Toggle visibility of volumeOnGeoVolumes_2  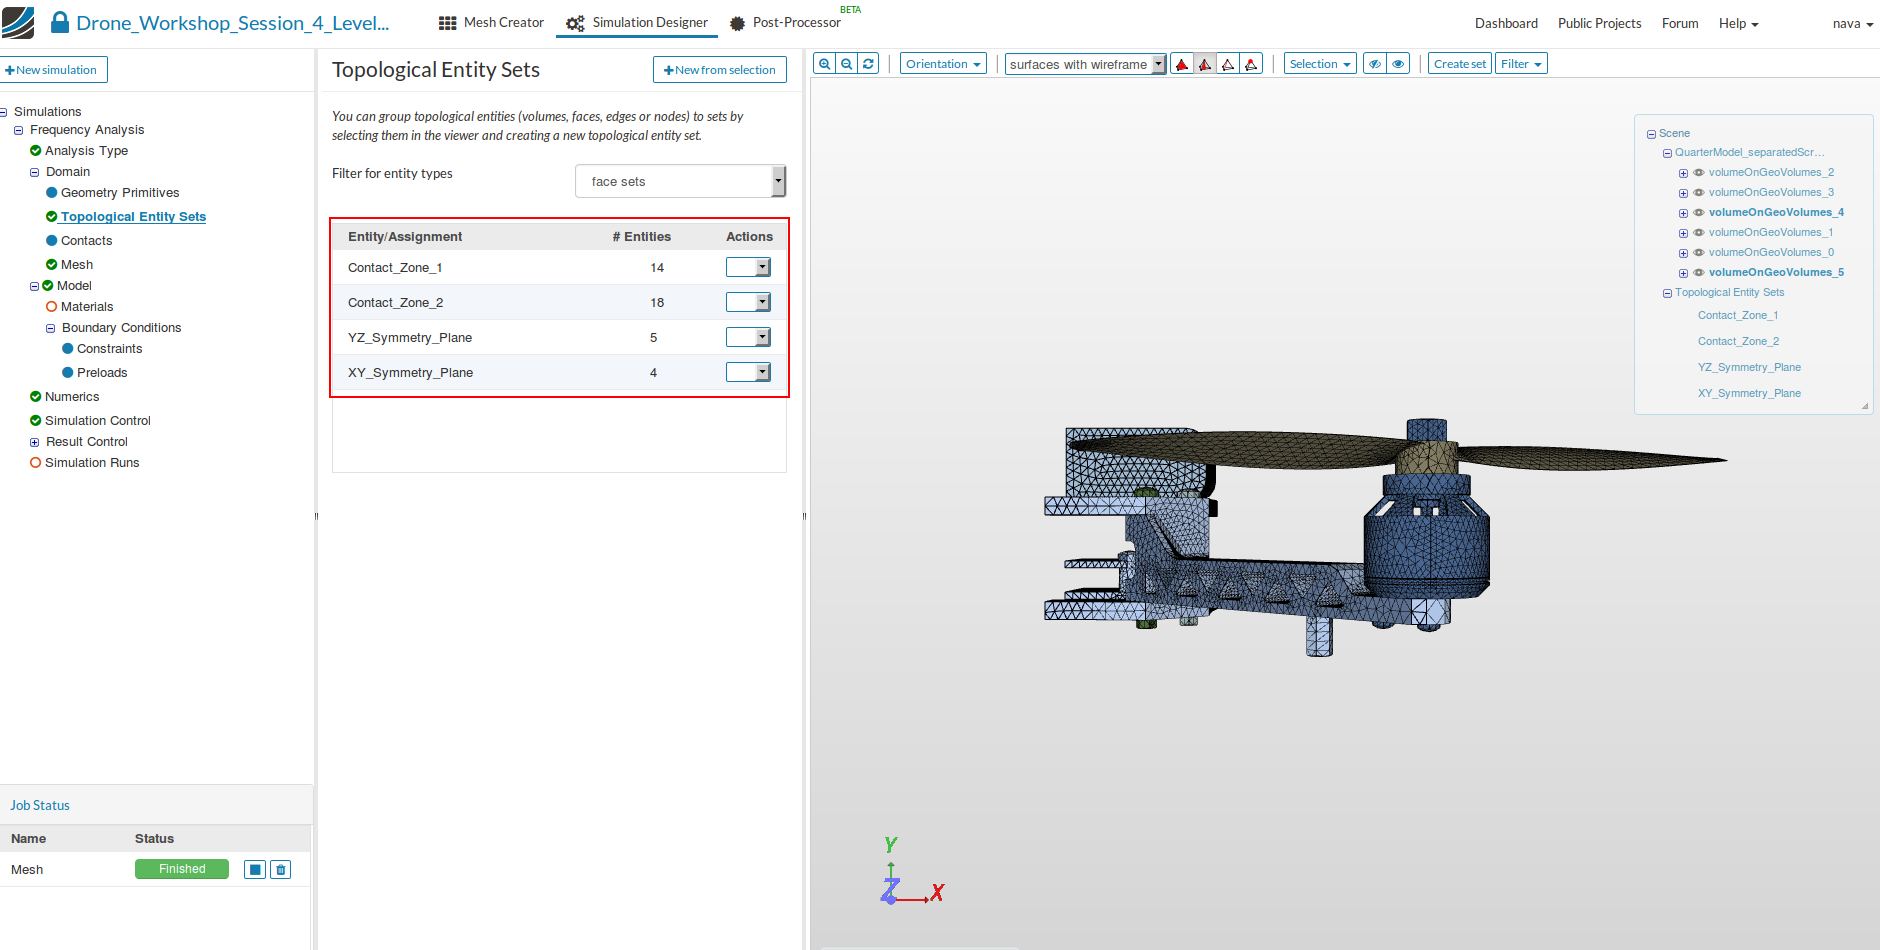(x=1698, y=173)
